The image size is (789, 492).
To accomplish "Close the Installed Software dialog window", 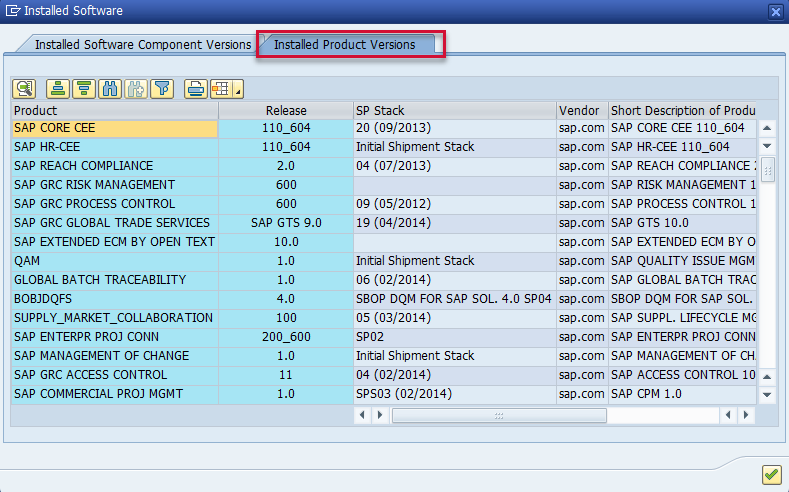I will [x=775, y=11].
